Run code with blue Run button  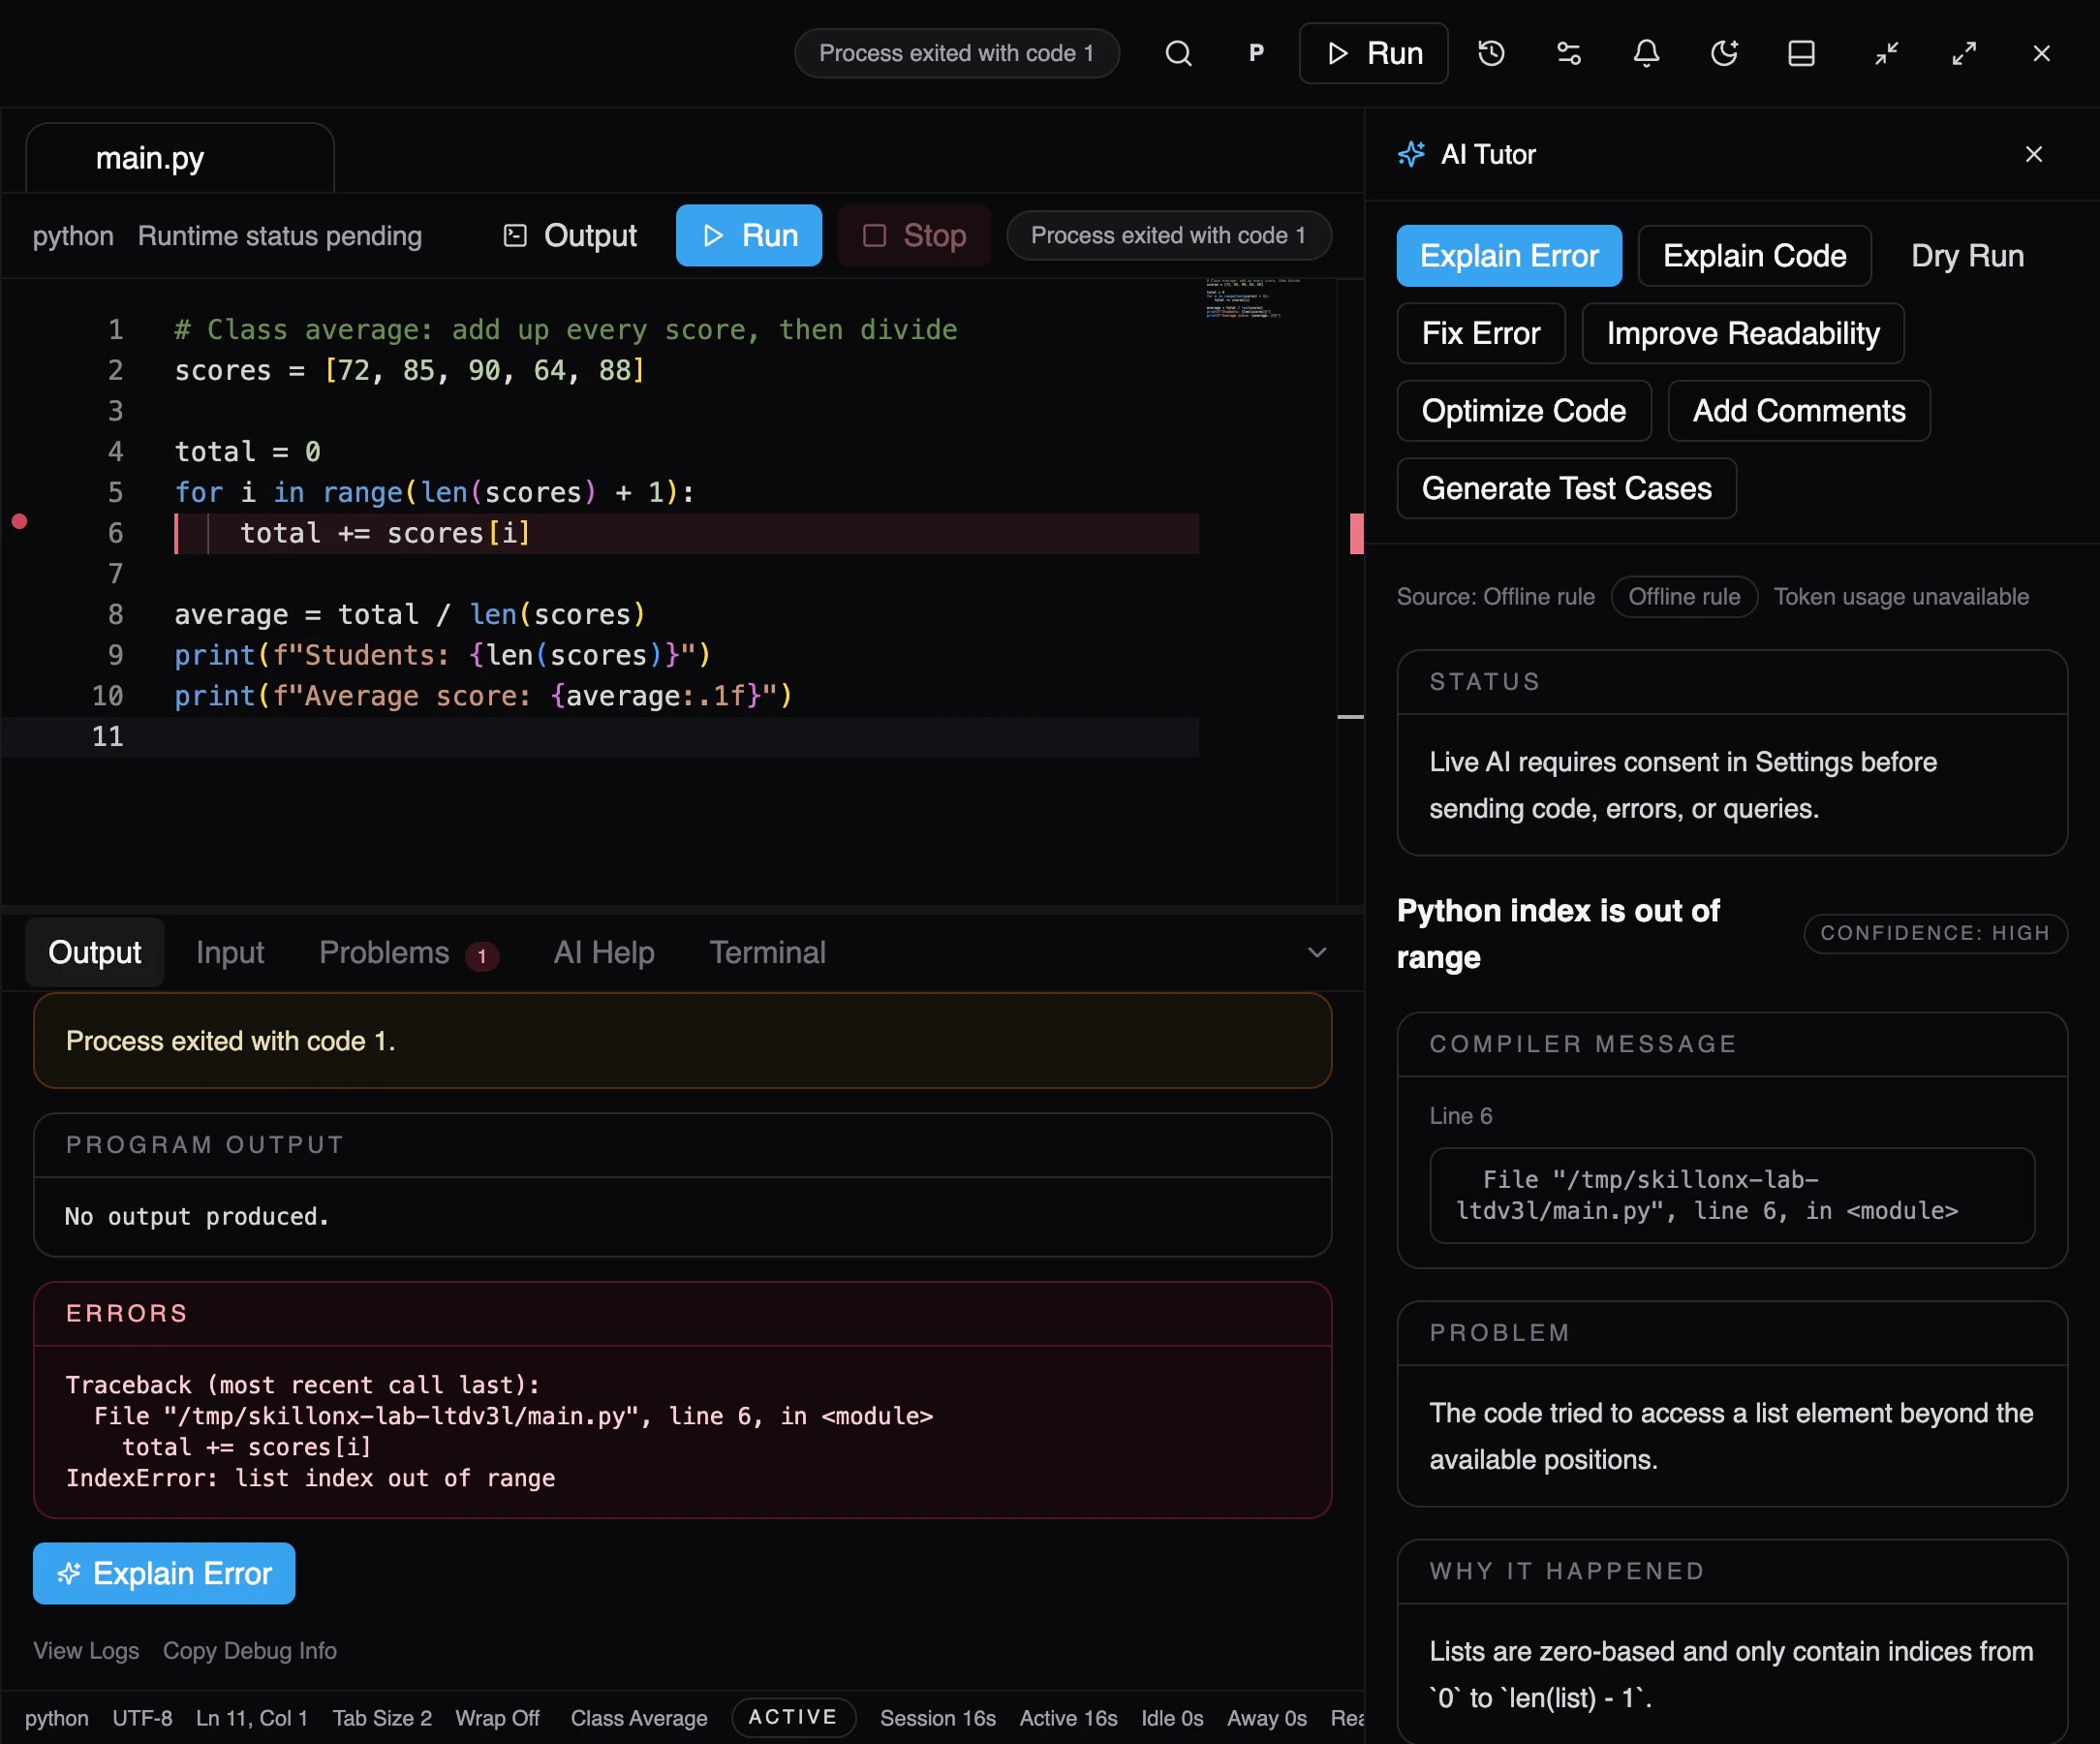click(748, 236)
